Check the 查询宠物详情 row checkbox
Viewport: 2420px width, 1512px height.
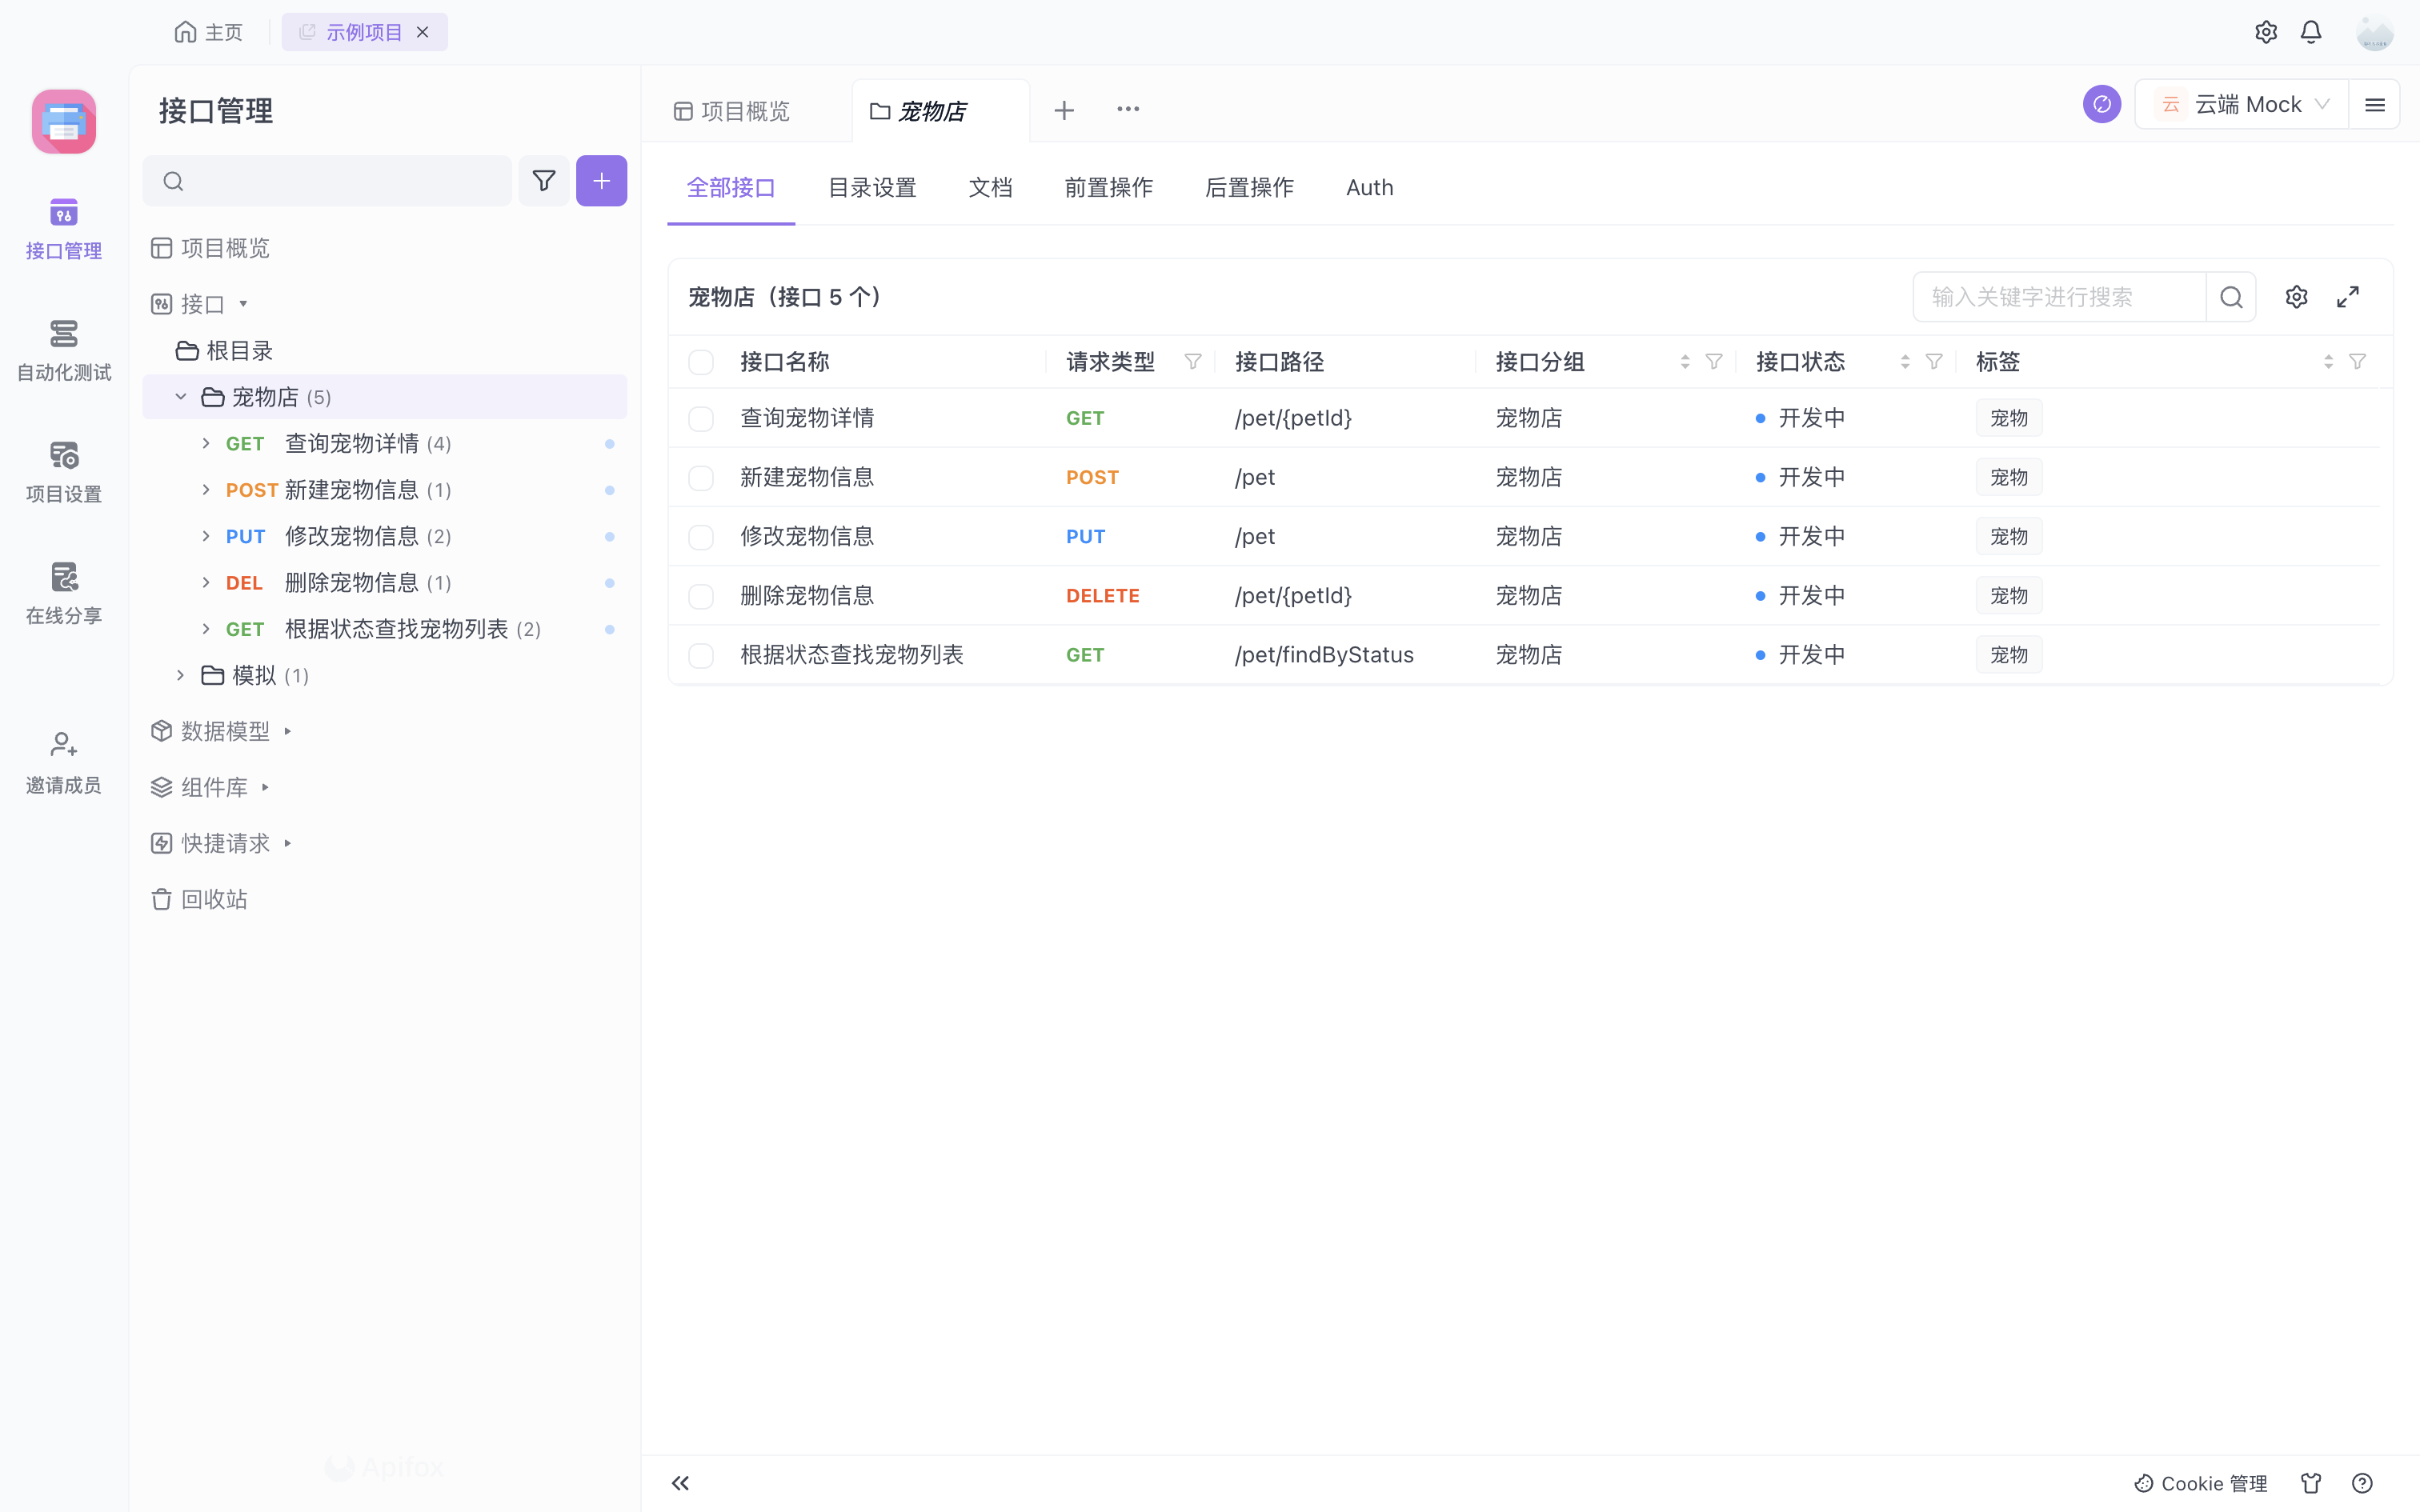tap(701, 418)
